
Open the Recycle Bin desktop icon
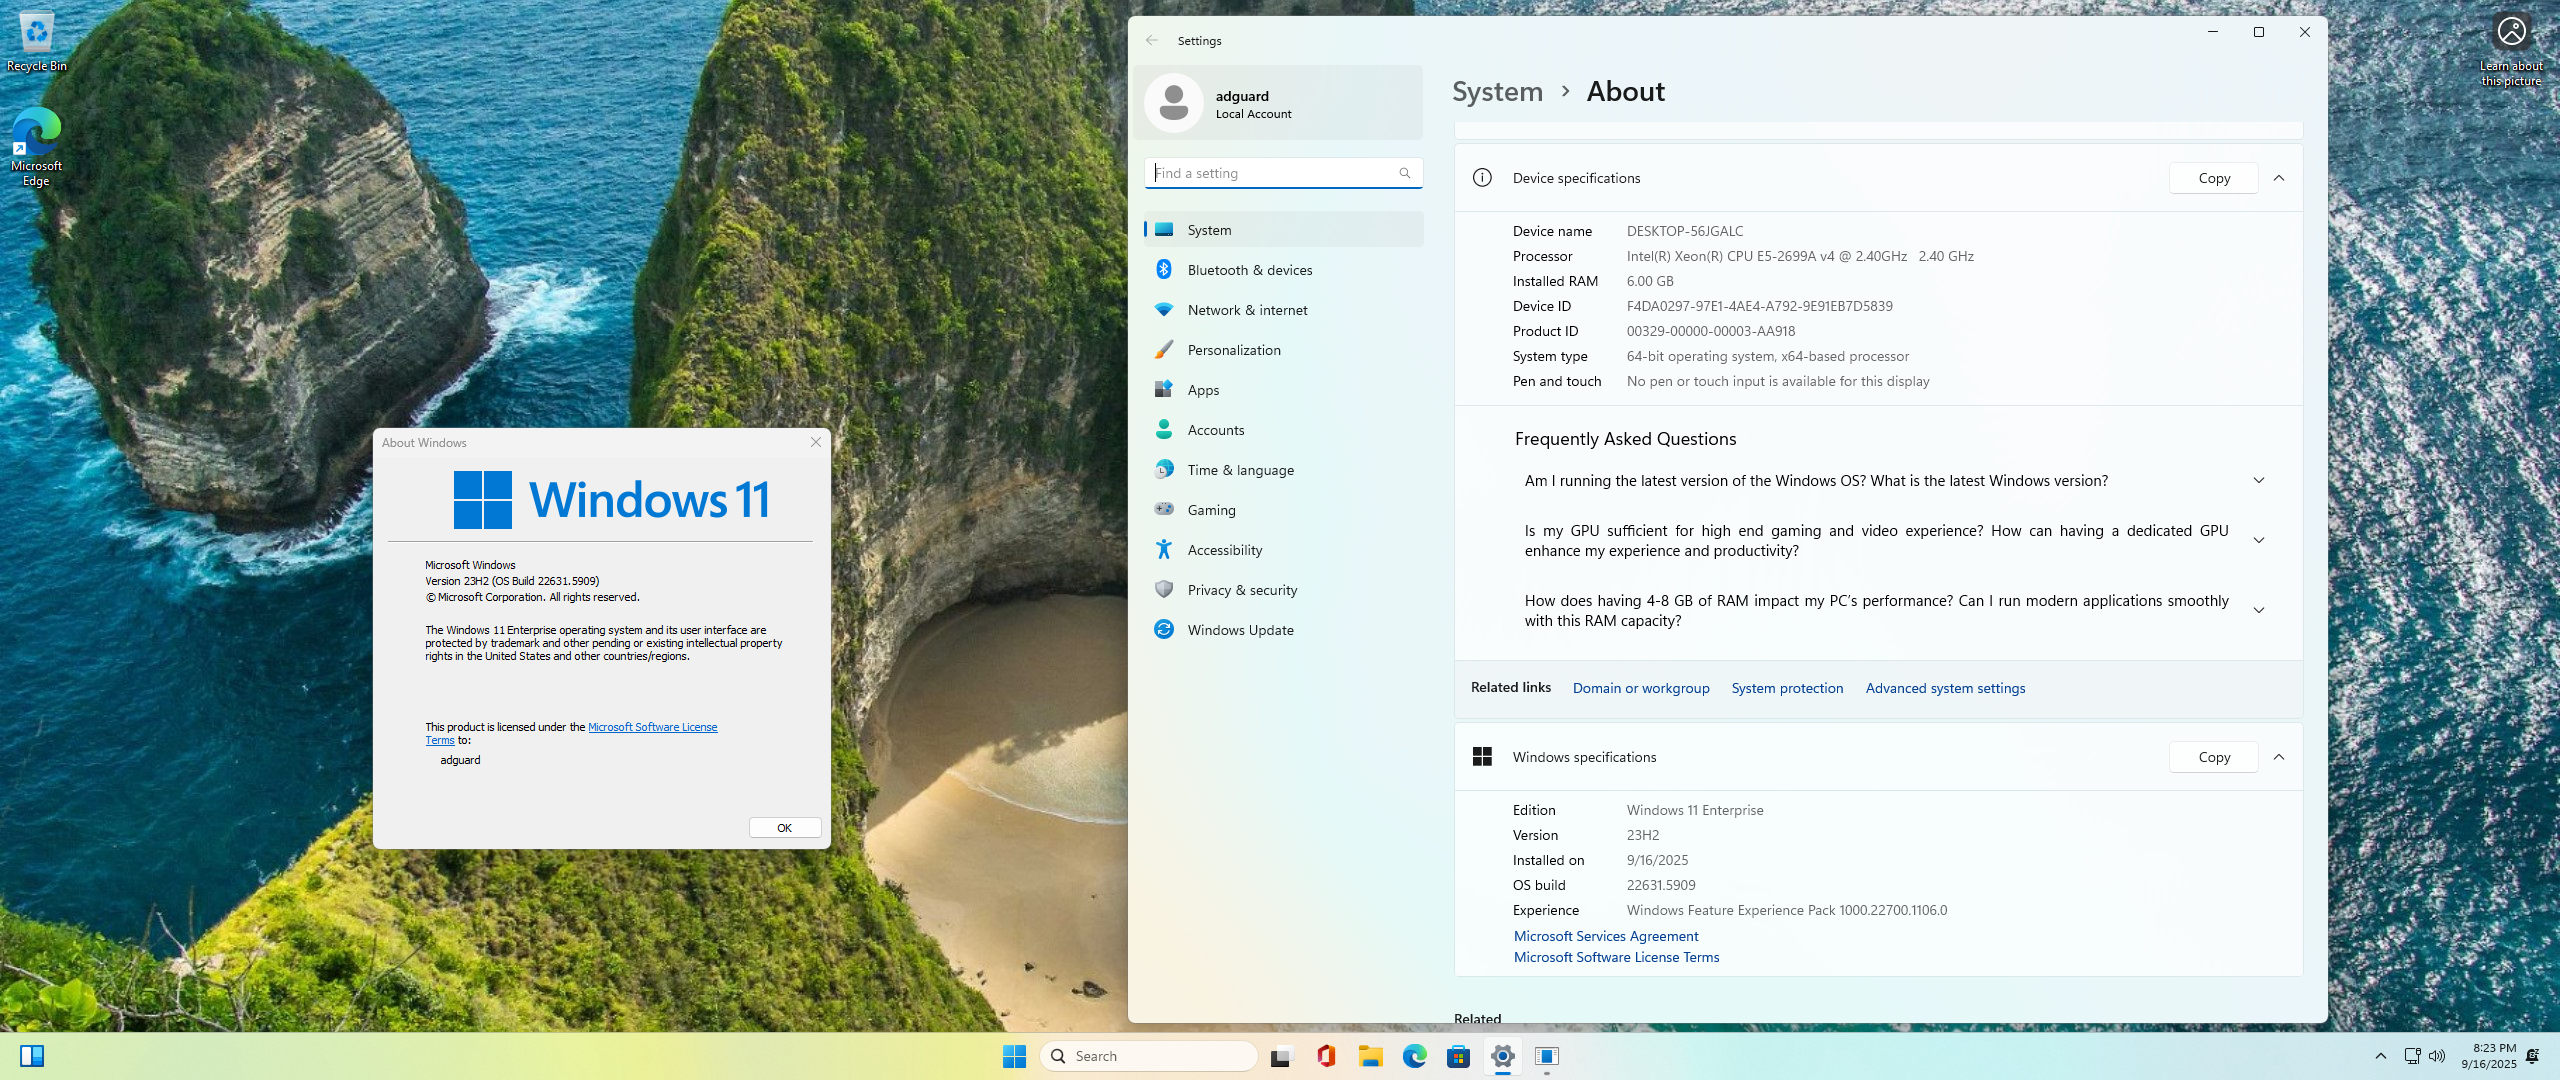point(37,42)
